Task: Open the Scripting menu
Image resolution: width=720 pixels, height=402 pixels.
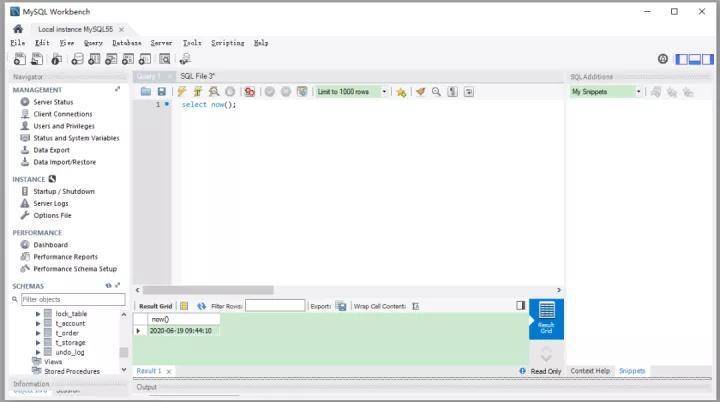Action: tap(228, 43)
